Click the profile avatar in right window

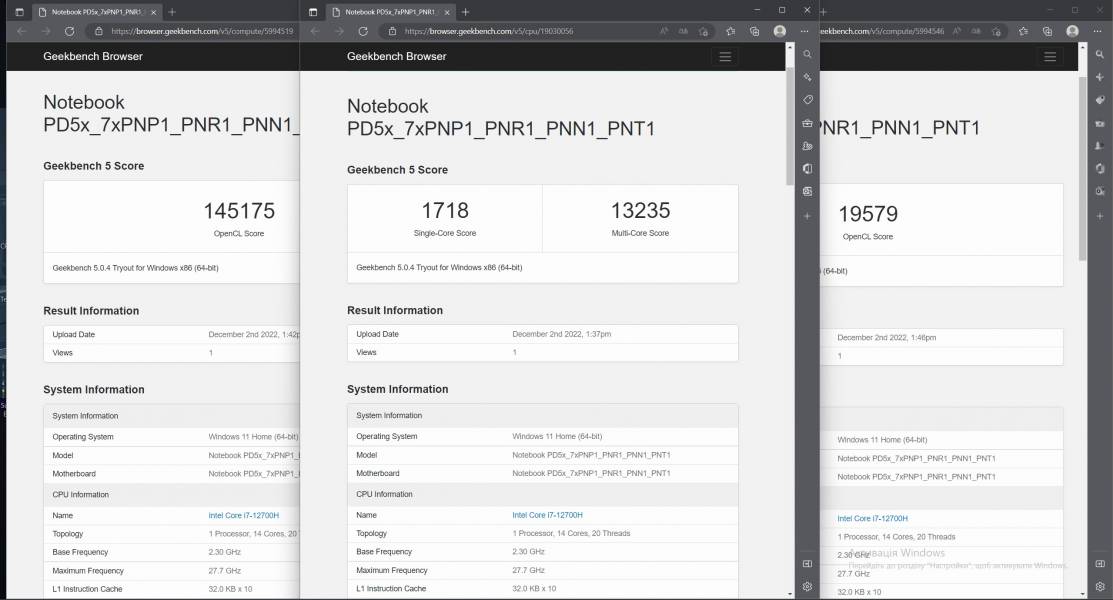click(x=1073, y=31)
